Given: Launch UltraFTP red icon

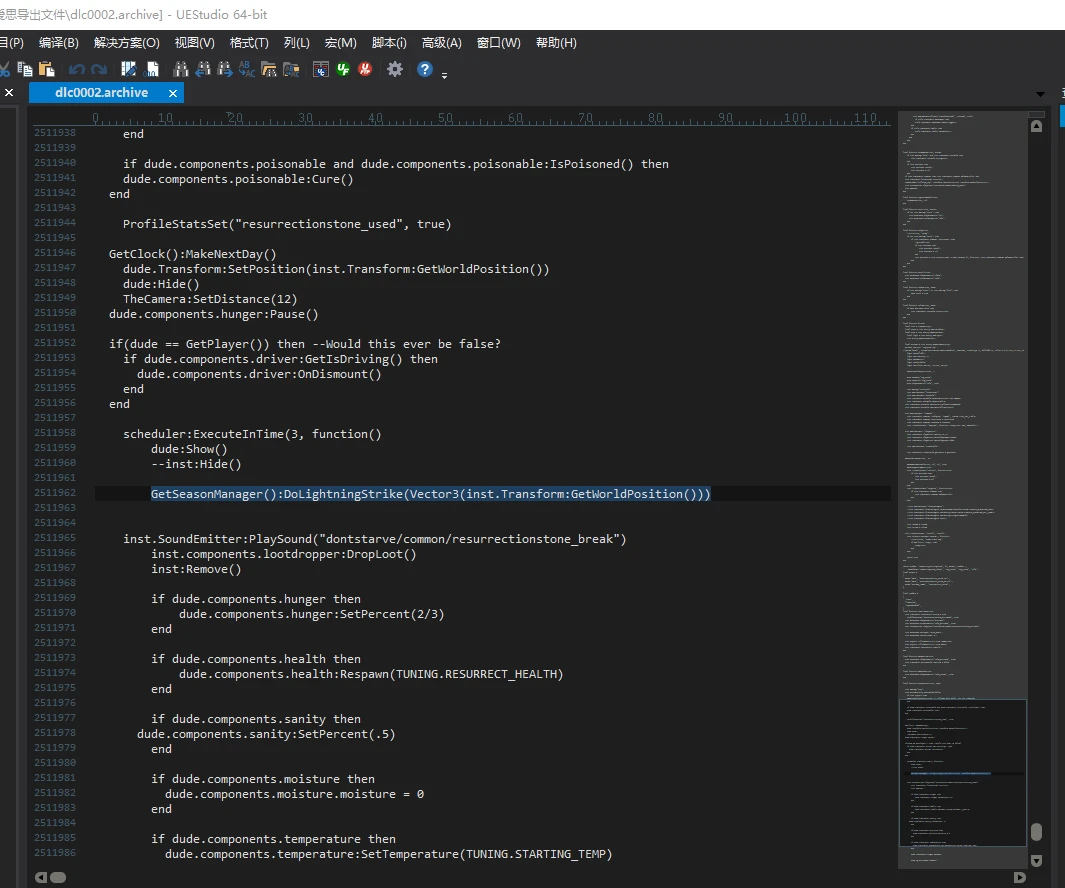Looking at the screenshot, I should click(x=366, y=69).
